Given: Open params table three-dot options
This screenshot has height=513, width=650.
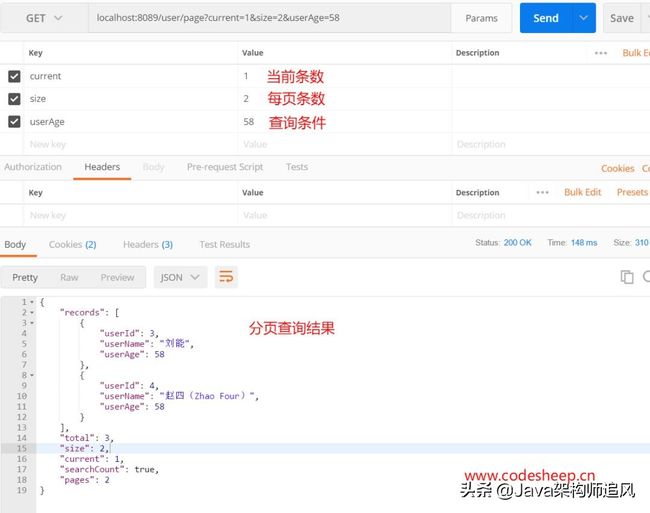Looking at the screenshot, I should [x=601, y=53].
